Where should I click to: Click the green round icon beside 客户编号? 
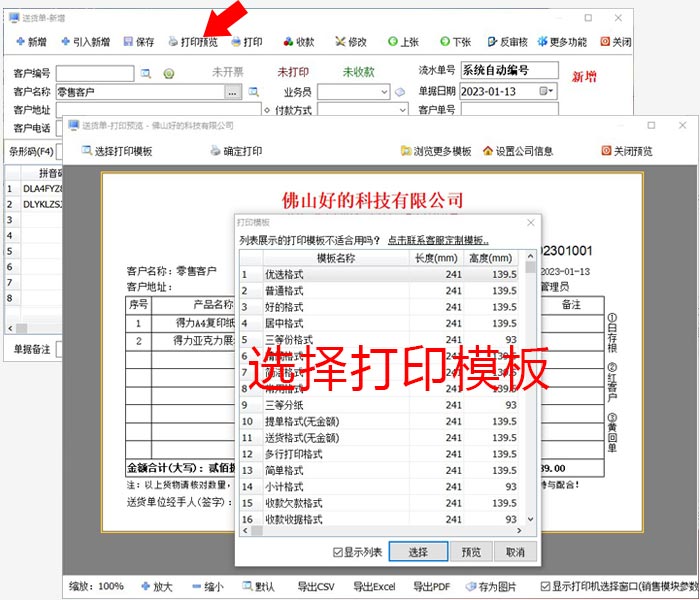tap(169, 74)
